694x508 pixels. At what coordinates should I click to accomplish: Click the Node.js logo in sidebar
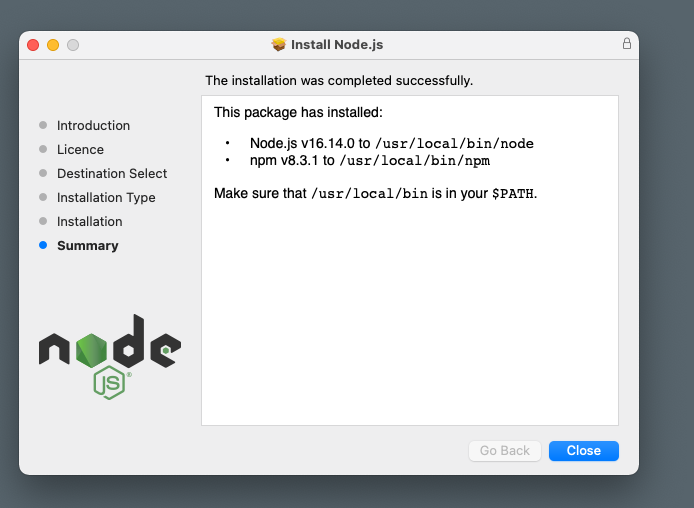(x=110, y=357)
